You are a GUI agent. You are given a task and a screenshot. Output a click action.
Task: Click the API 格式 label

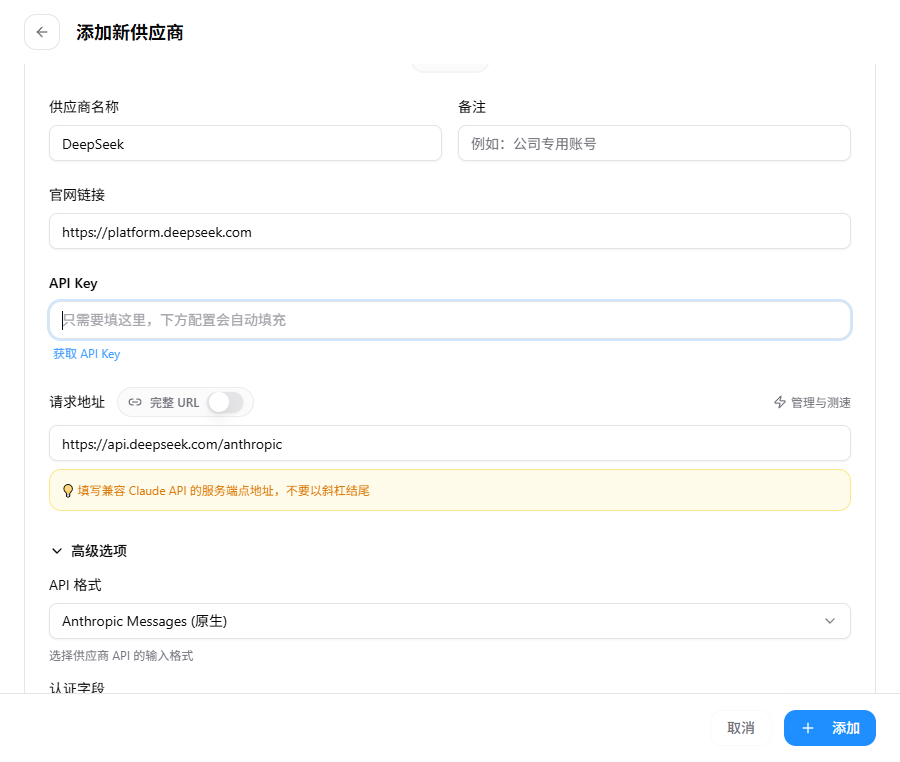click(75, 585)
